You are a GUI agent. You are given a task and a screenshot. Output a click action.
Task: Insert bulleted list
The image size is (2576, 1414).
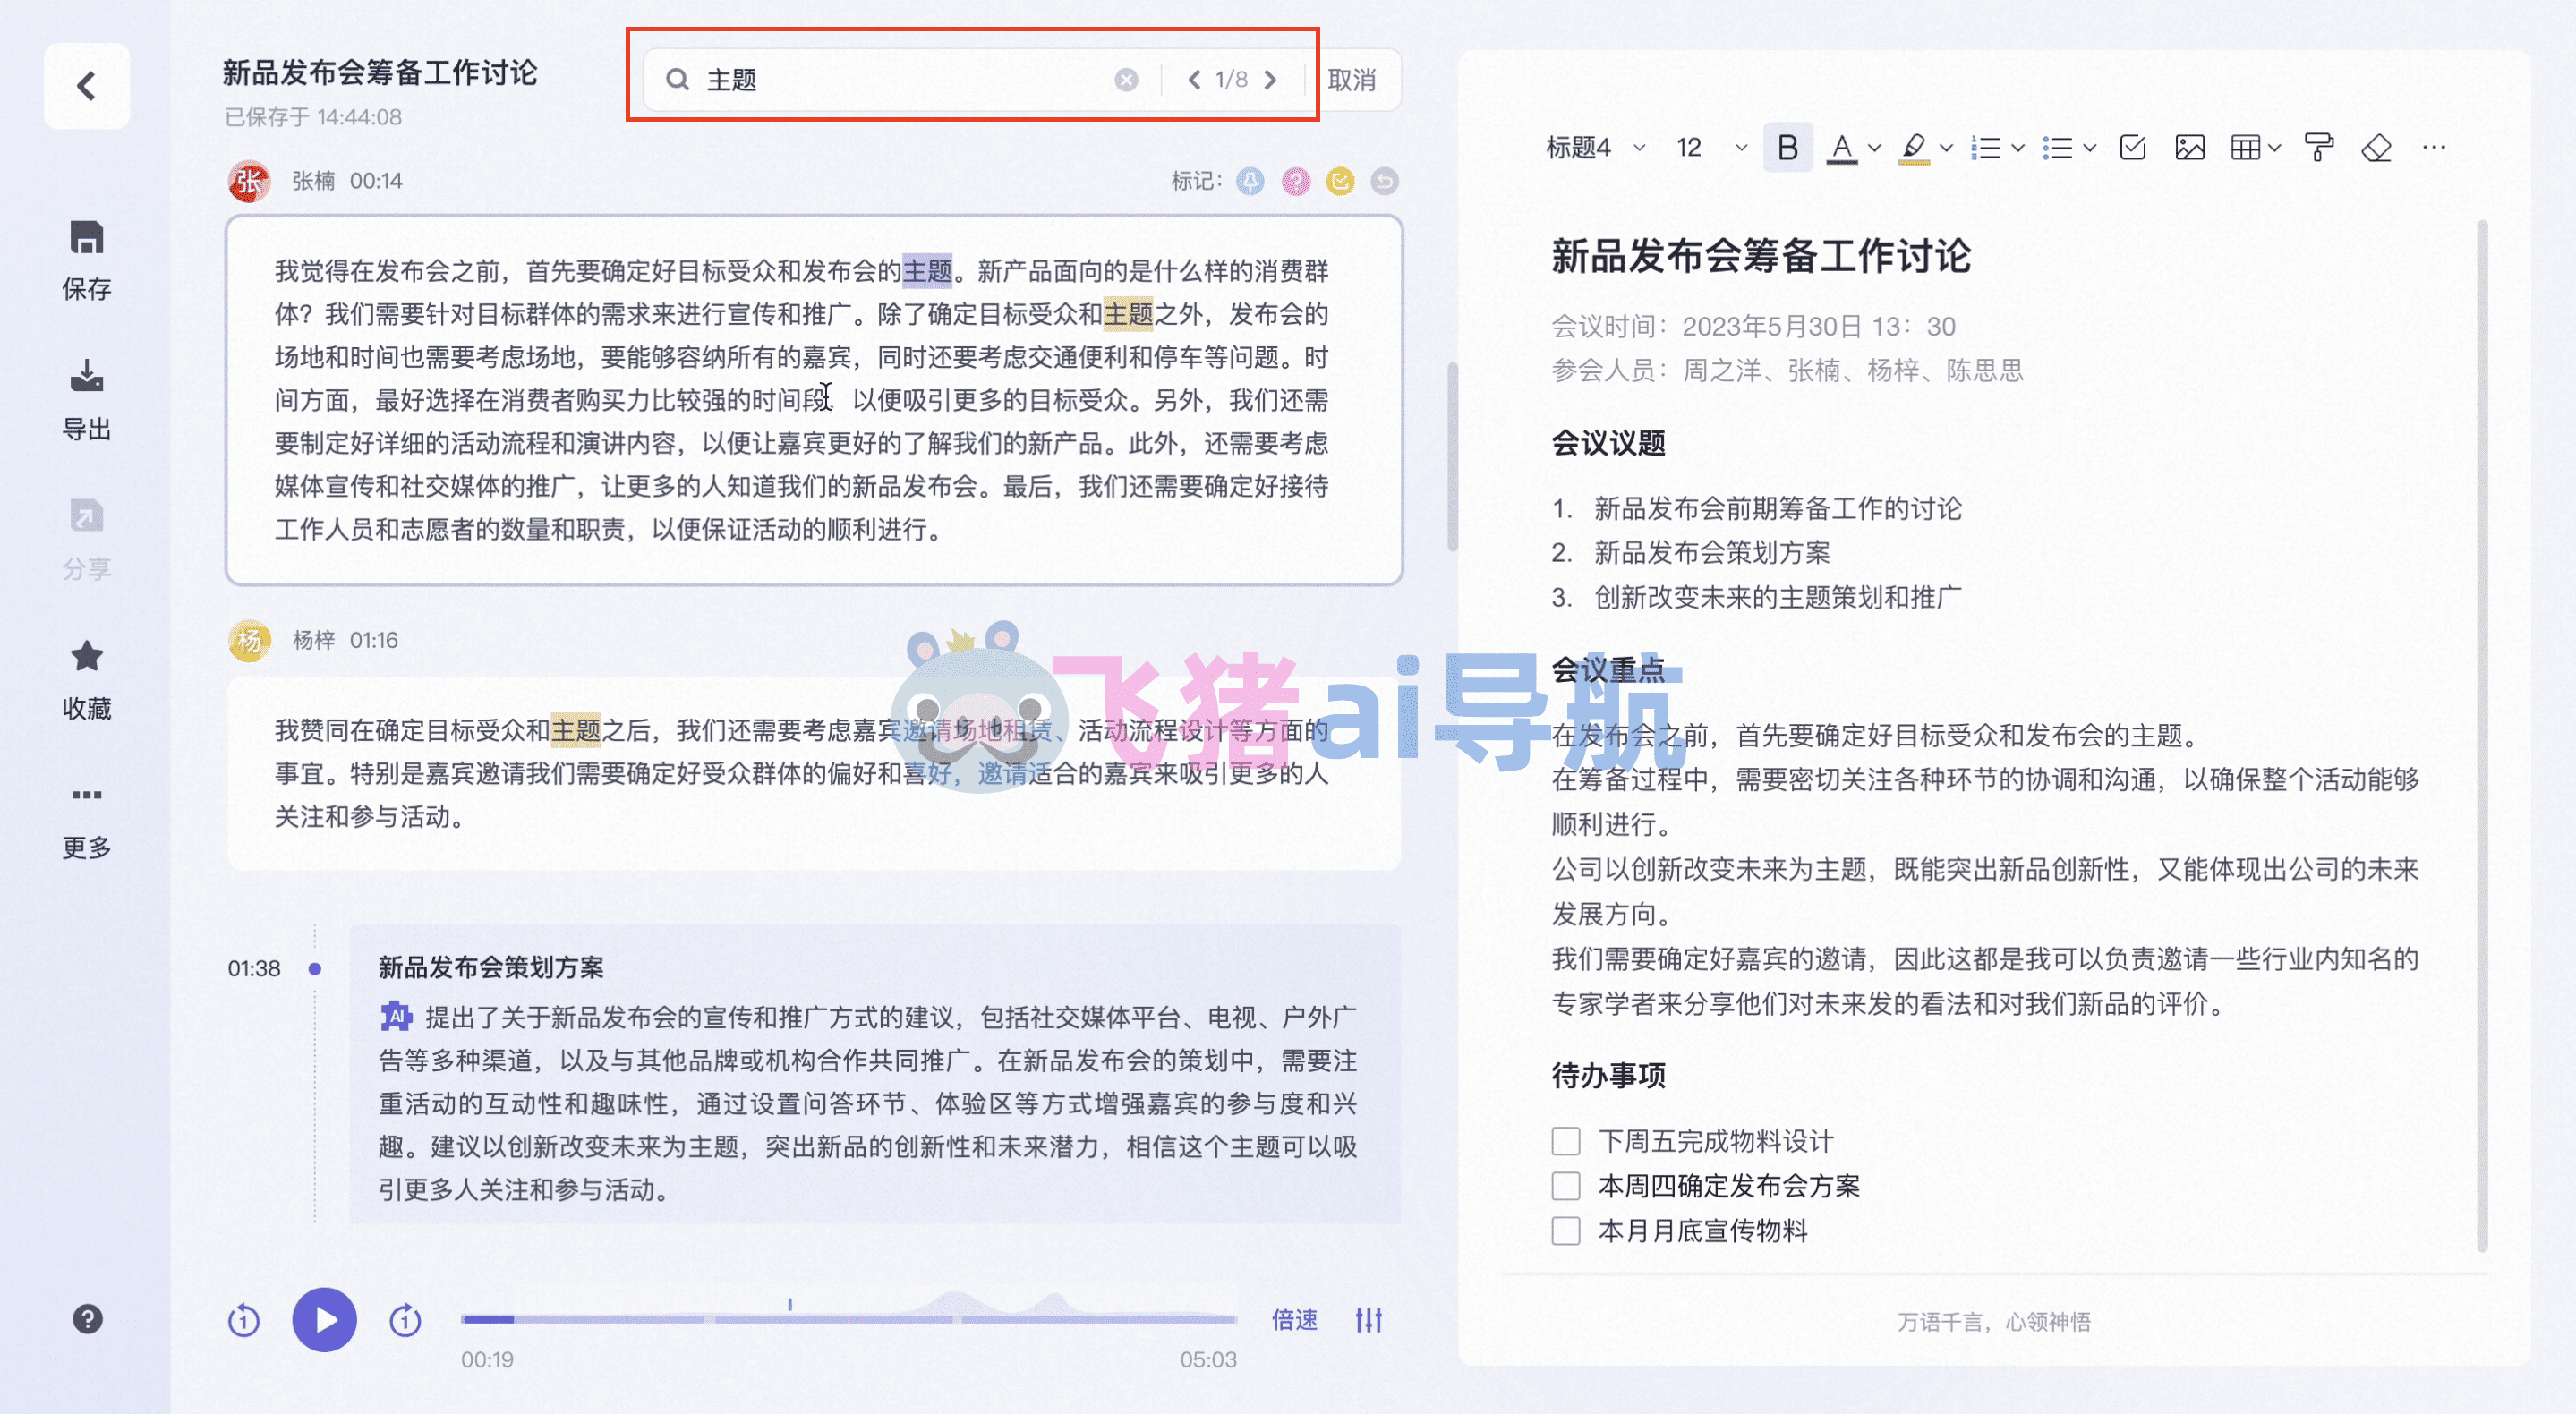coord(2057,148)
